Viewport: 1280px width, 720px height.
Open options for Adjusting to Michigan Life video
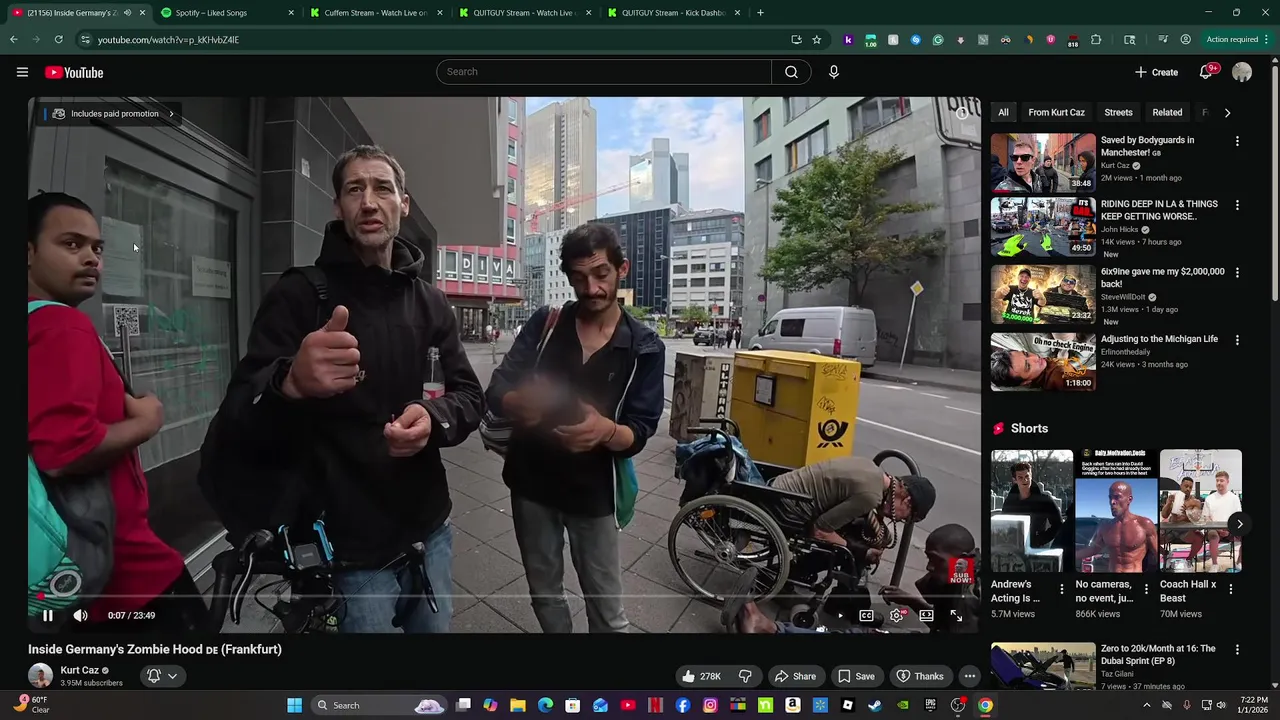tap(1237, 340)
